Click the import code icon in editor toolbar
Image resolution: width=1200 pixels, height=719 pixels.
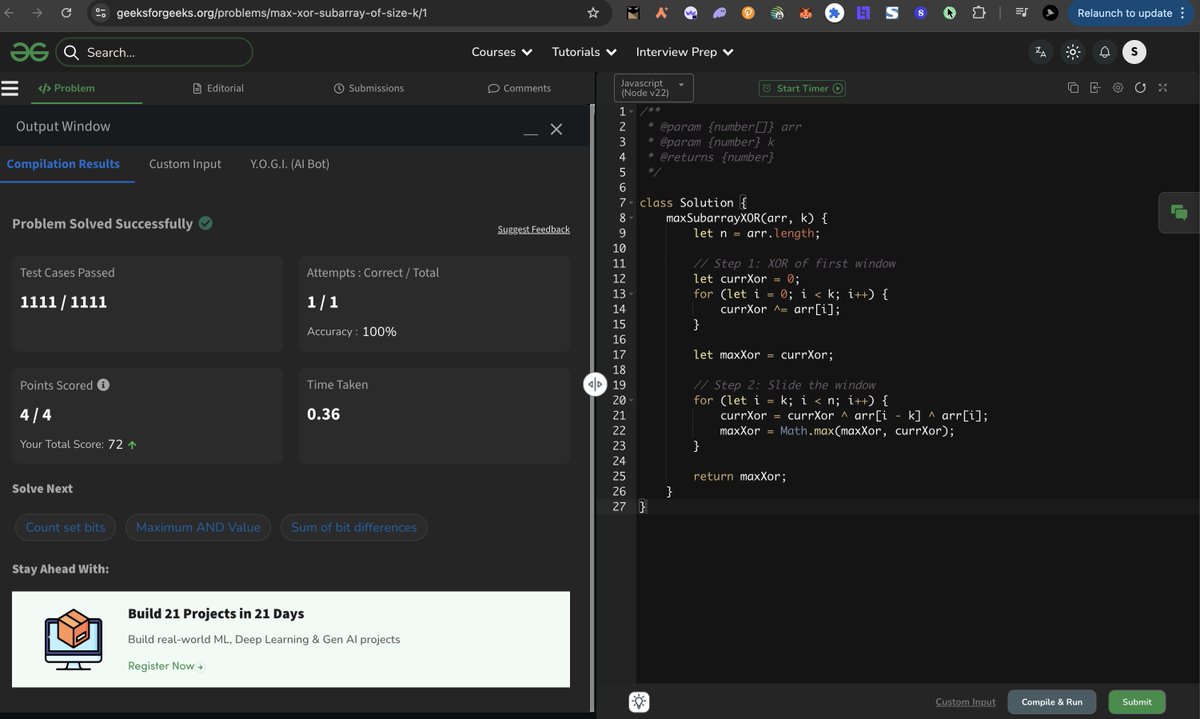tap(1095, 88)
